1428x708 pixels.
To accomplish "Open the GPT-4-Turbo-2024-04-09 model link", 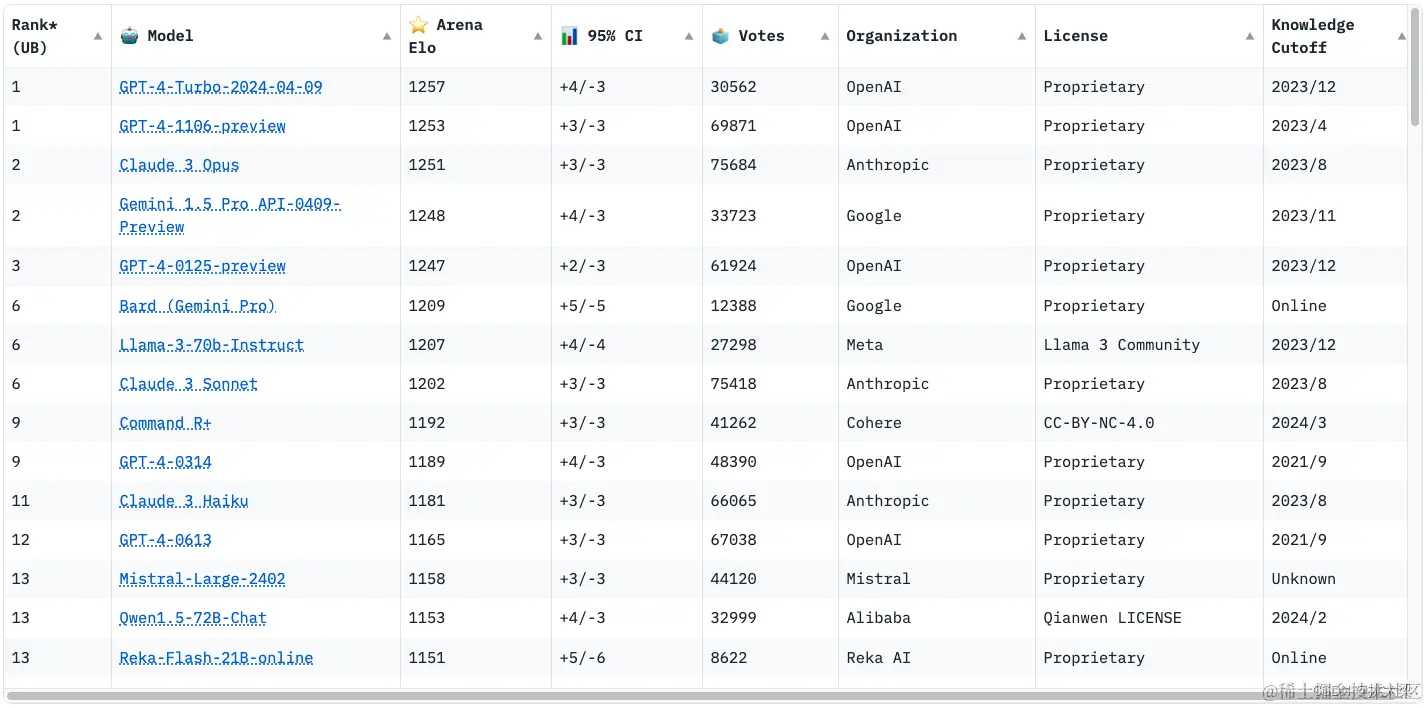I will (x=221, y=87).
